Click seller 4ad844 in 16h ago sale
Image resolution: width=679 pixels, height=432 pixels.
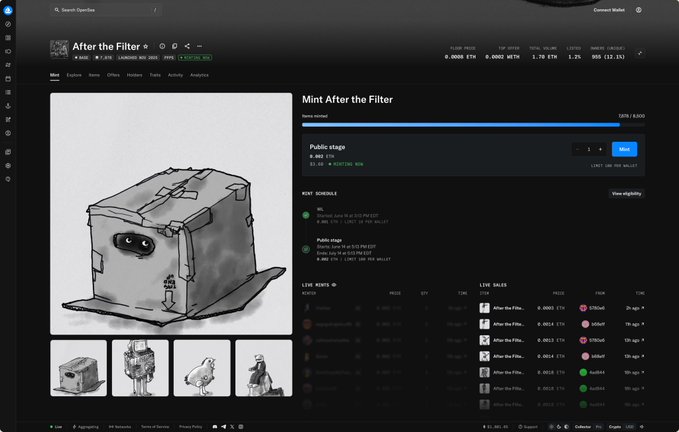(x=592, y=372)
